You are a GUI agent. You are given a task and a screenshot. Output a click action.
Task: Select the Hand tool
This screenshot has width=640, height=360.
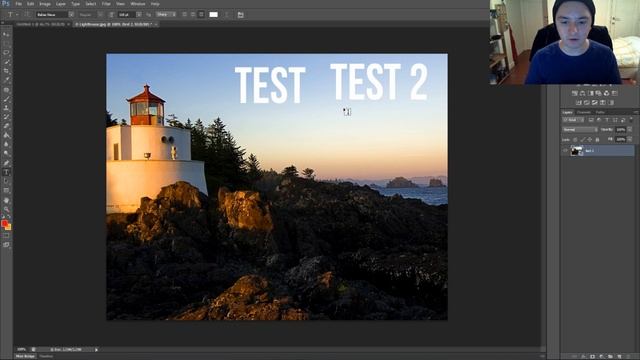pos(6,200)
